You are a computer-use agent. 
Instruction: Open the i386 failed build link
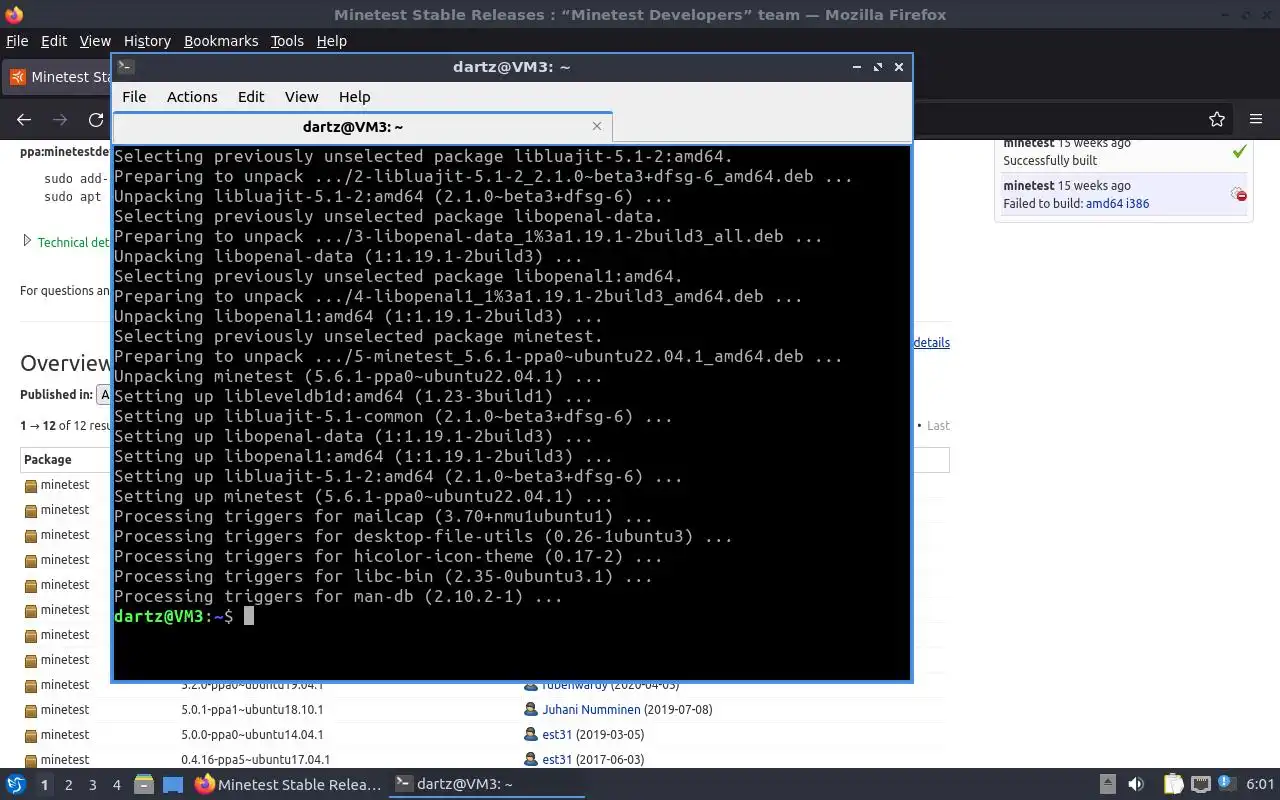pyautogui.click(x=1138, y=204)
